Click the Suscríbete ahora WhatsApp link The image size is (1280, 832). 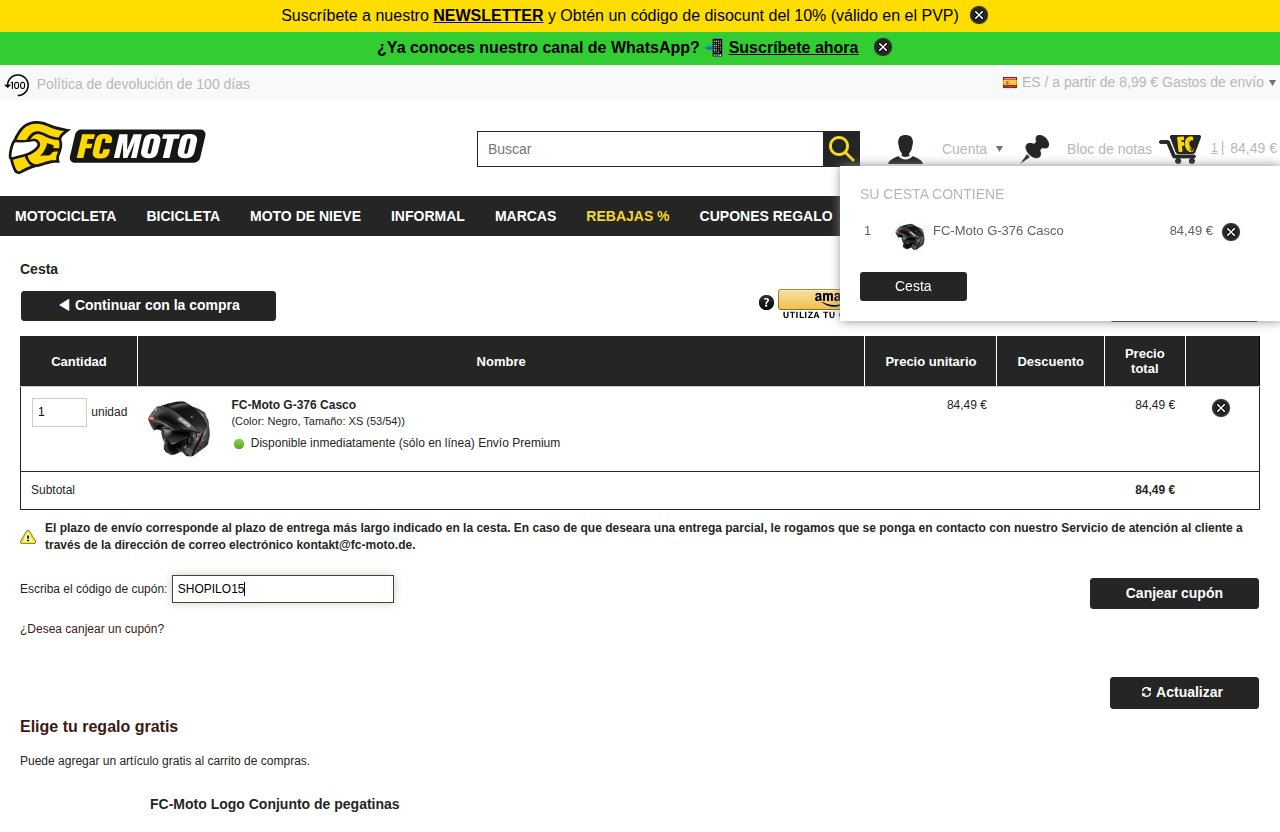pos(793,47)
